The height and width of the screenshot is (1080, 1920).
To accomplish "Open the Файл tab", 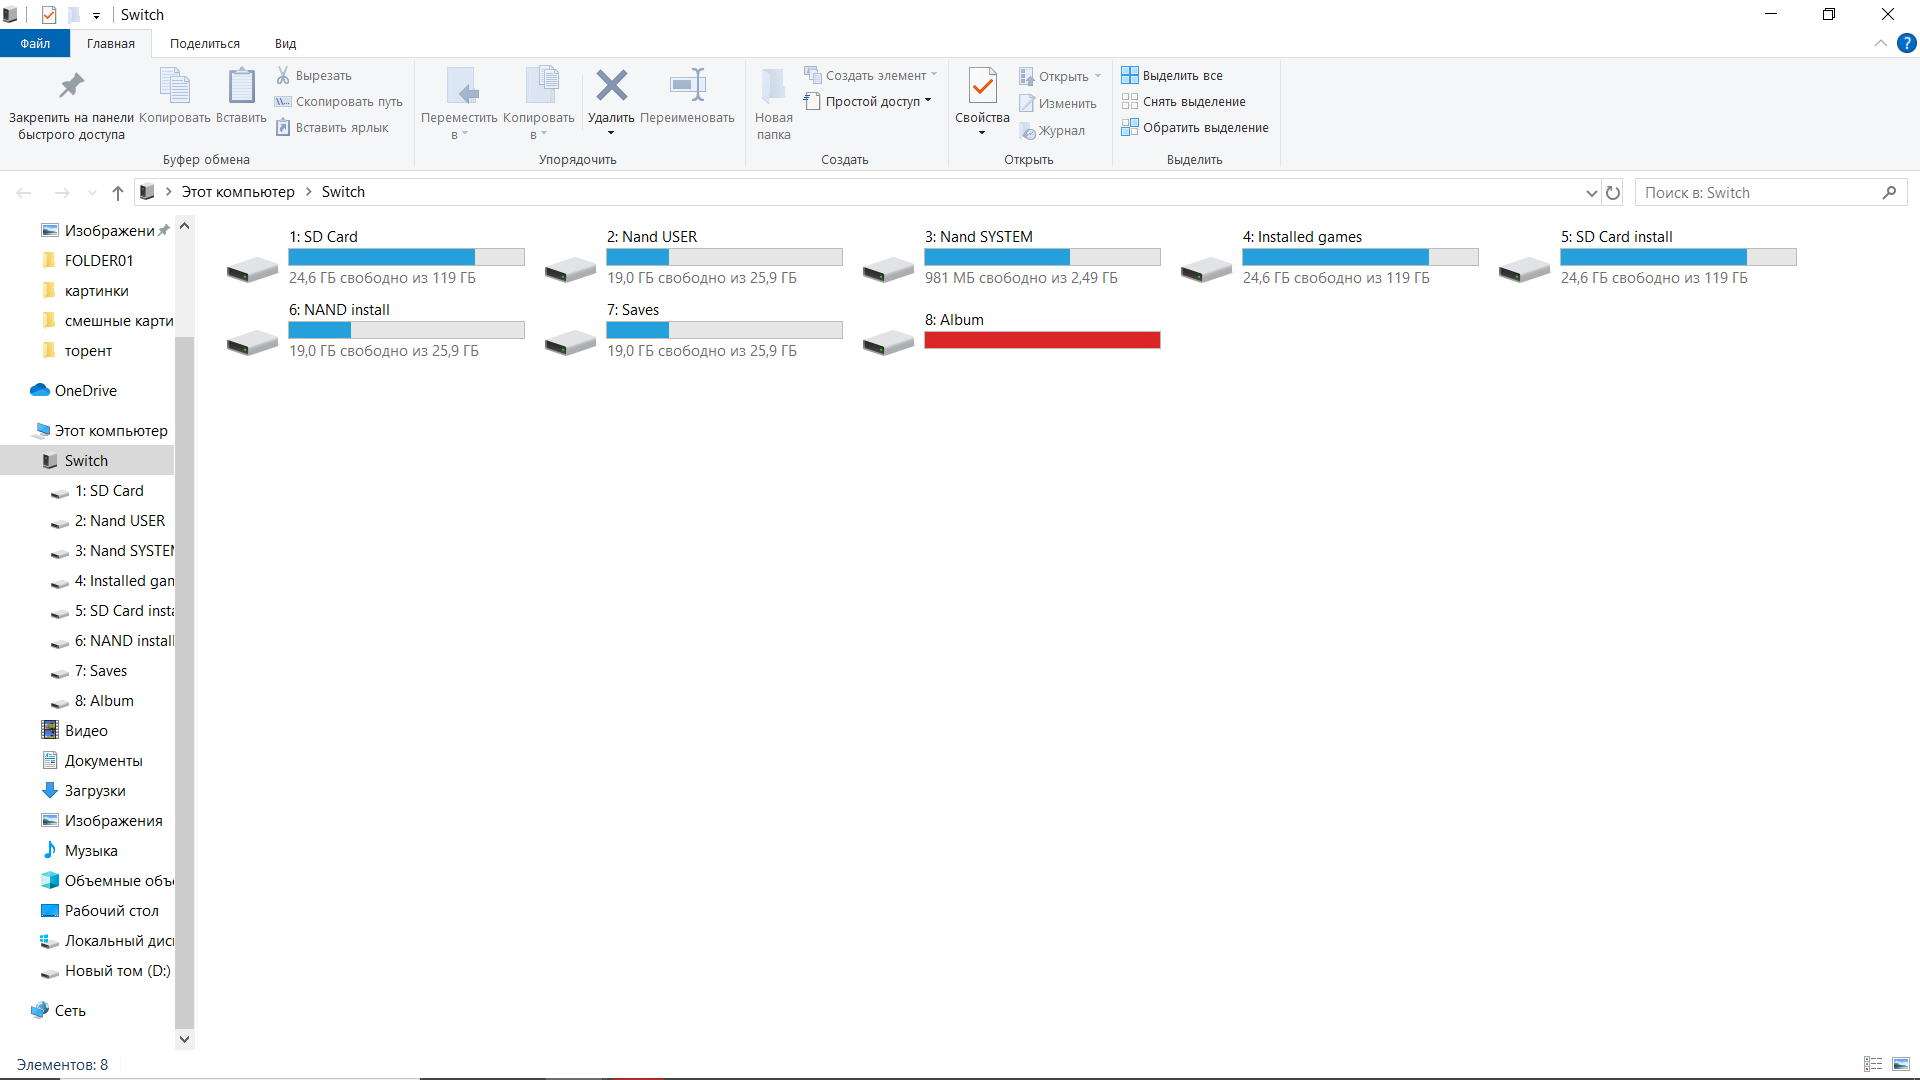I will pyautogui.click(x=35, y=43).
